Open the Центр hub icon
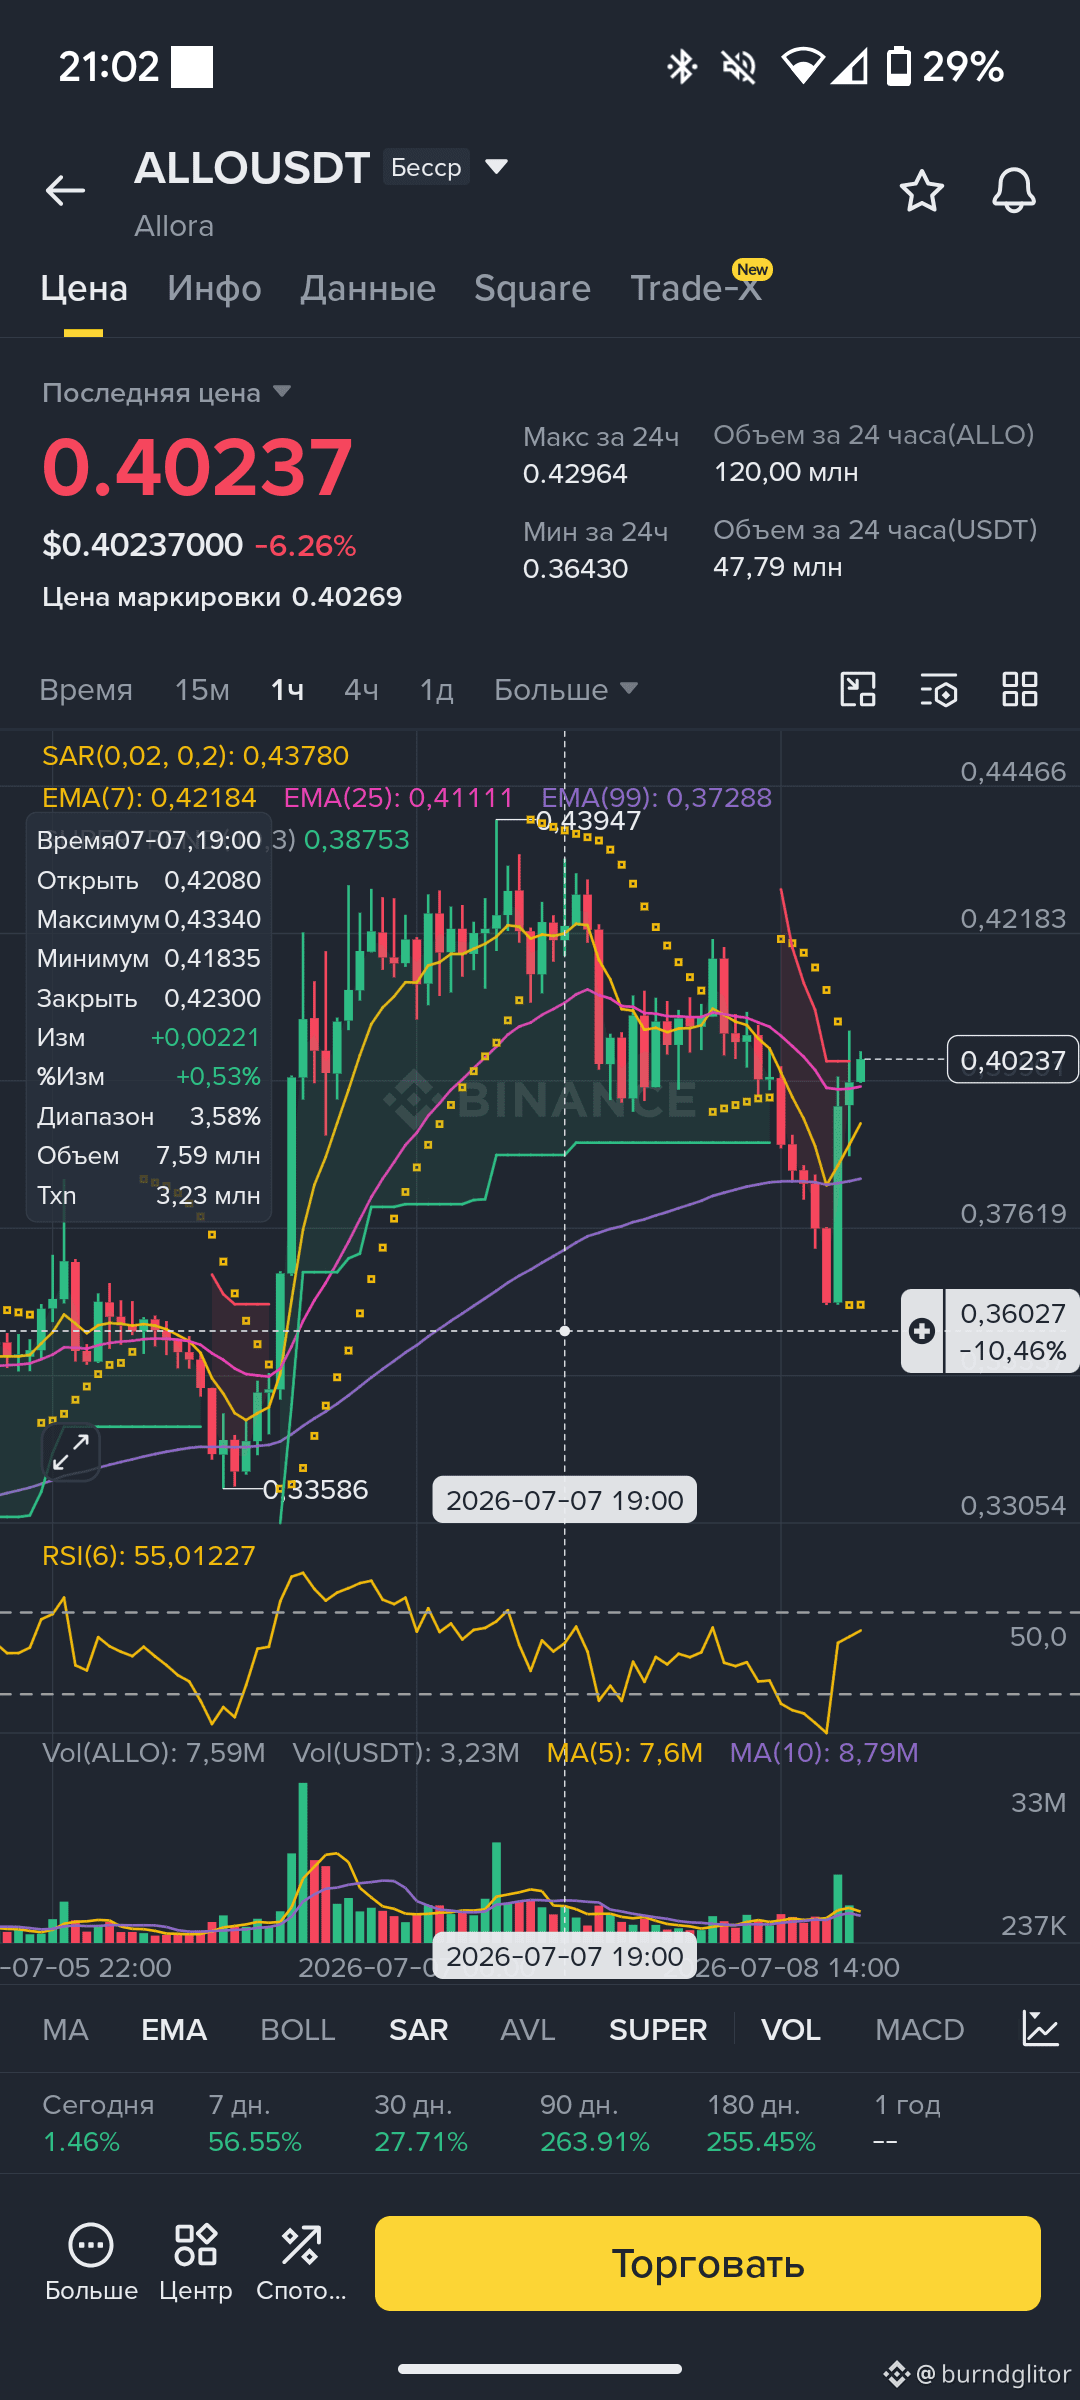This screenshot has height=2400, width=1080. pos(195,2246)
